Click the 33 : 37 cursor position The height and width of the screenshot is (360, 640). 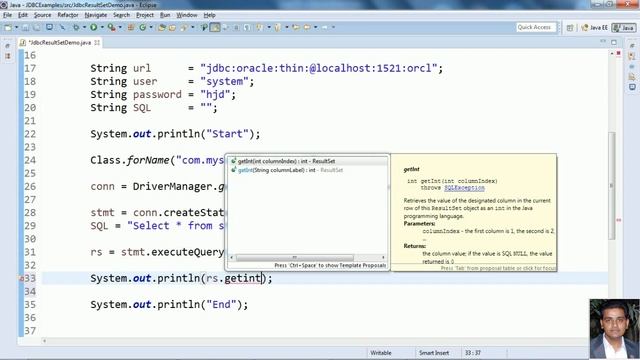coord(472,353)
